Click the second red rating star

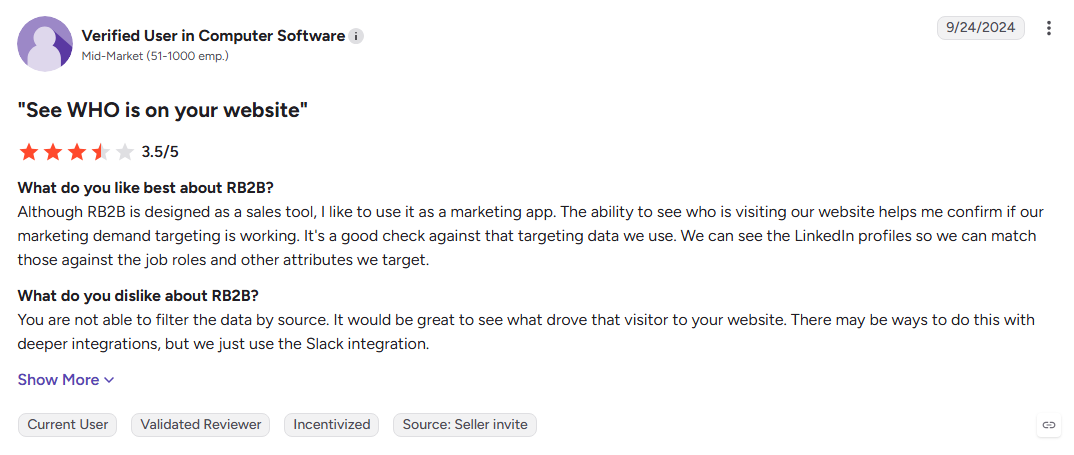click(53, 151)
